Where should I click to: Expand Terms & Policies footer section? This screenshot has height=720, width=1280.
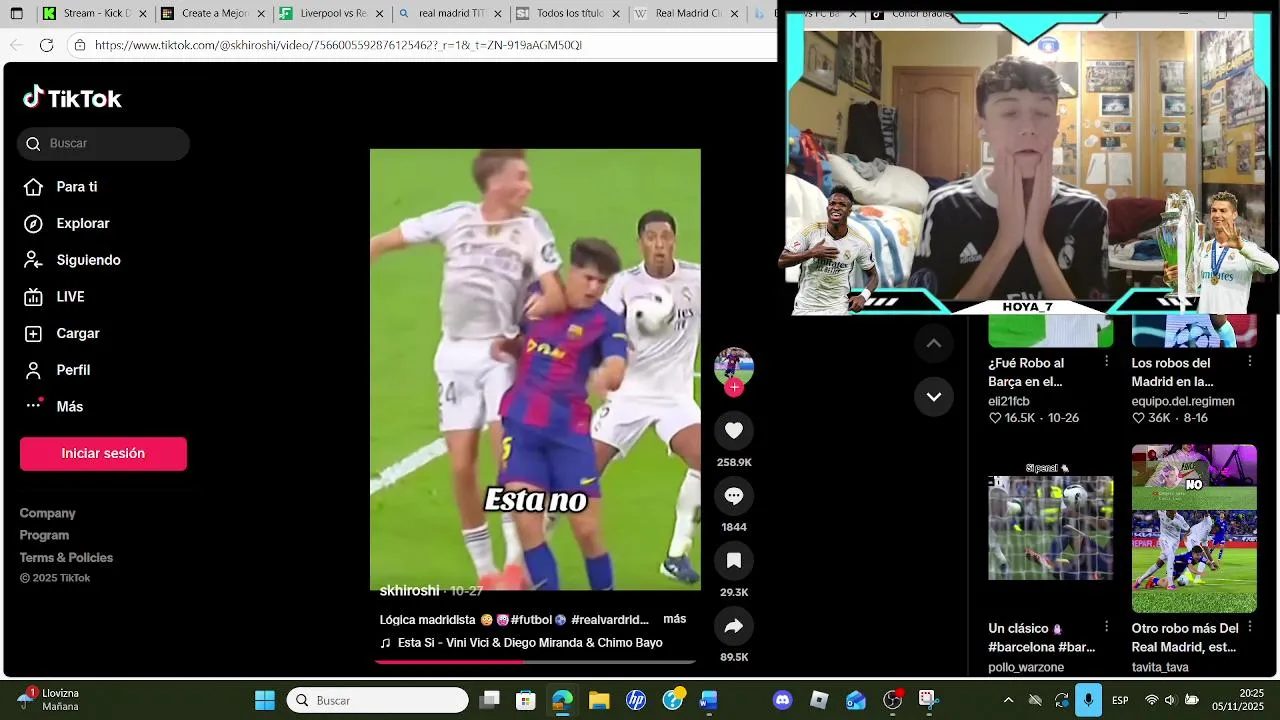pyautogui.click(x=66, y=557)
